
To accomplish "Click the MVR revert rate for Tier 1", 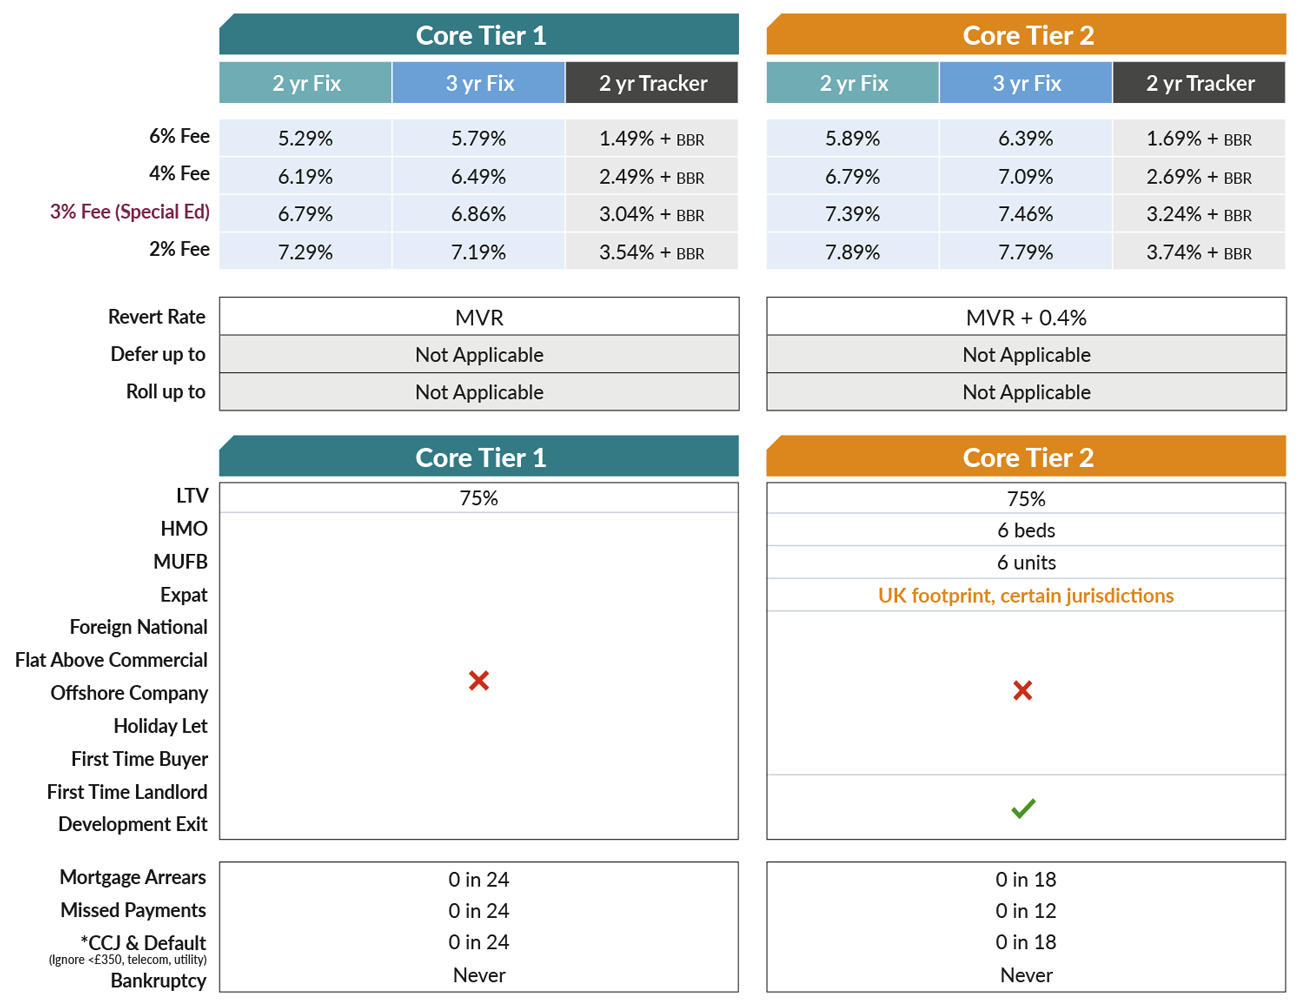I will [479, 318].
